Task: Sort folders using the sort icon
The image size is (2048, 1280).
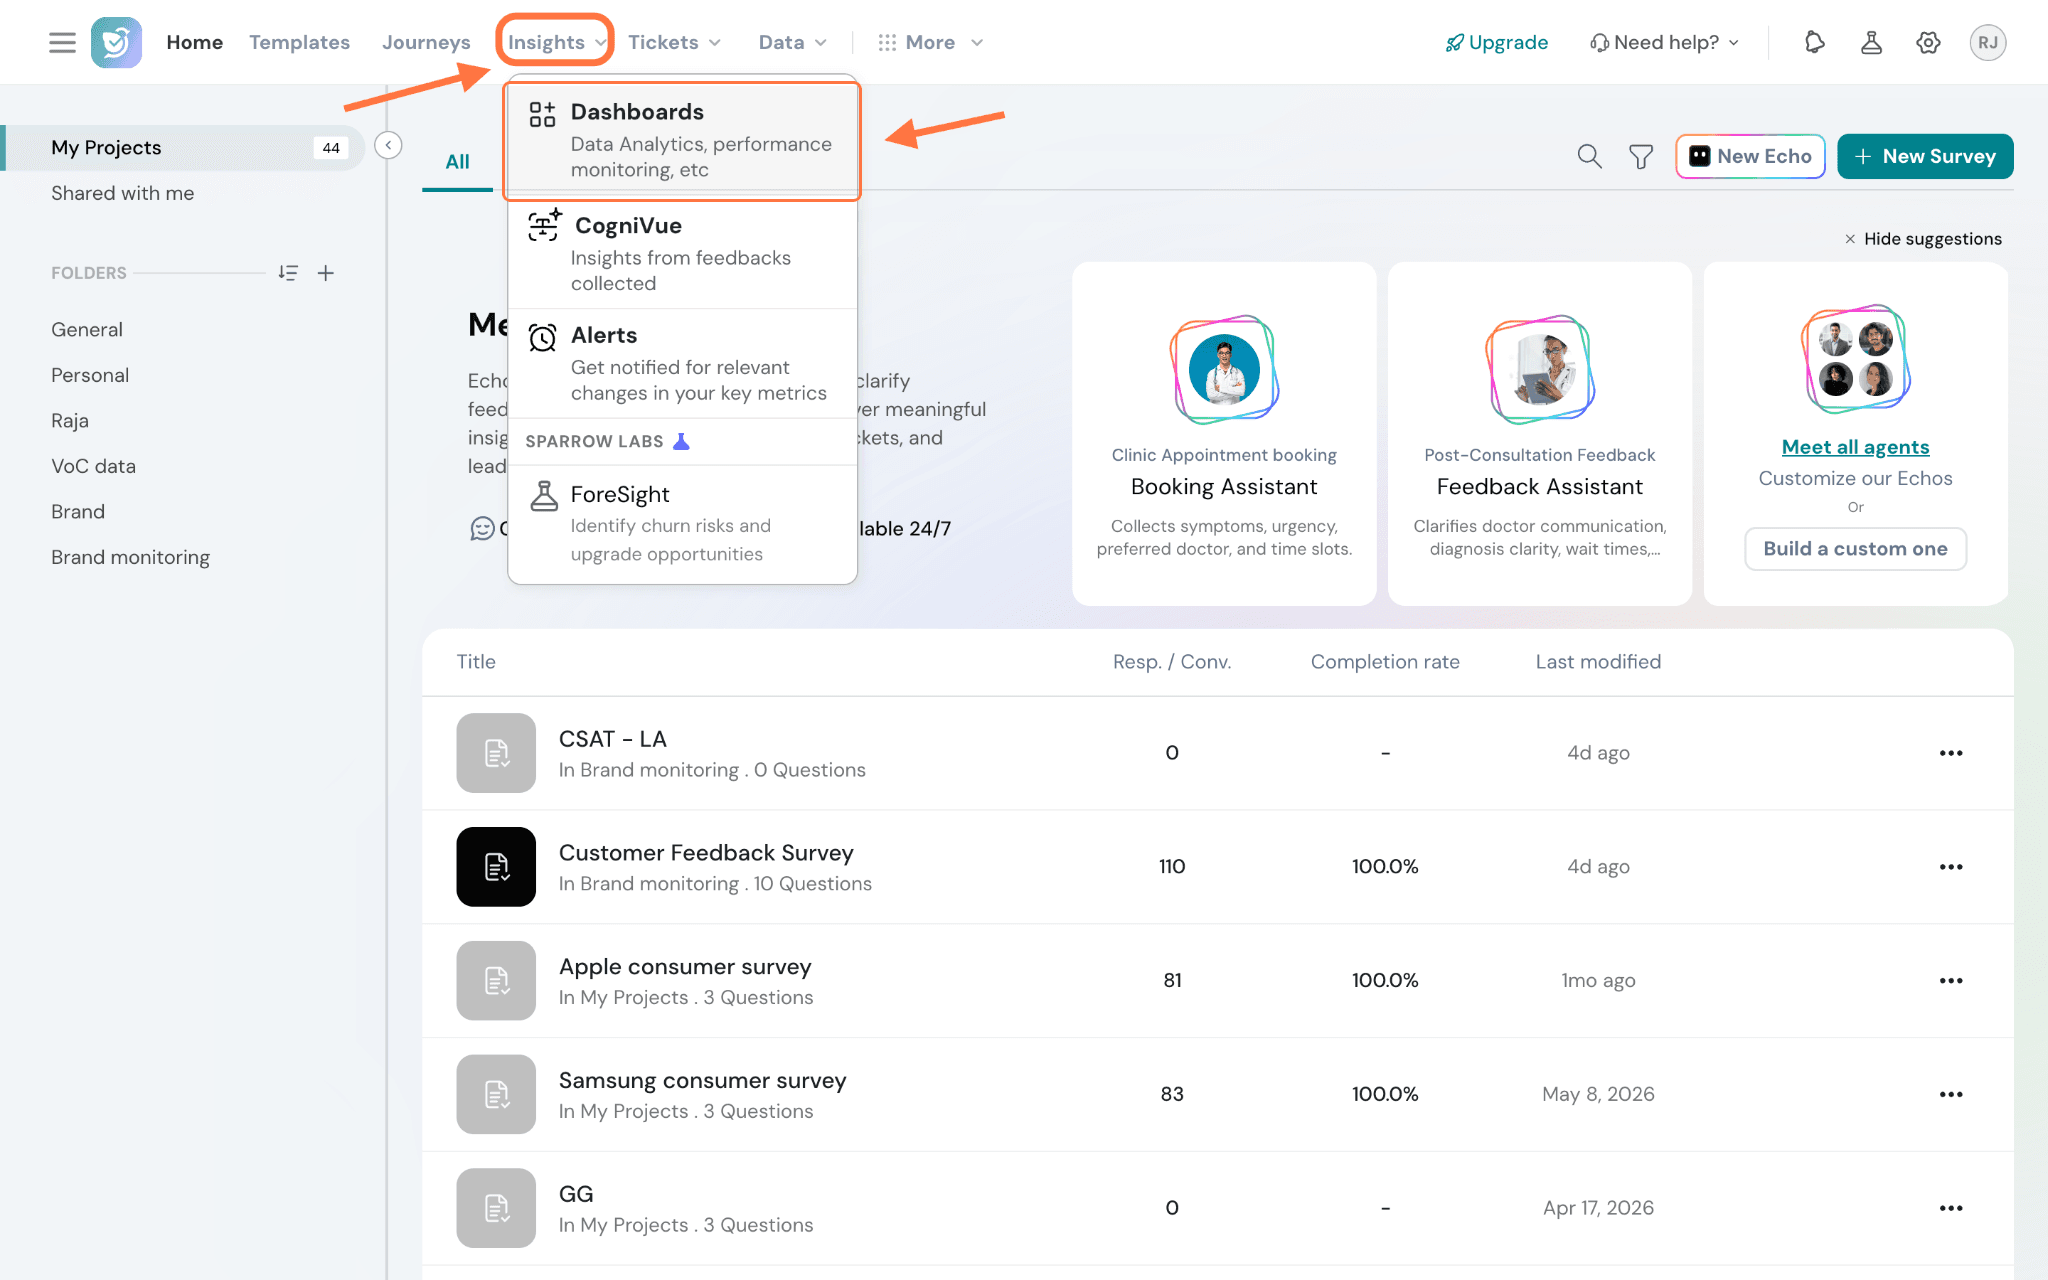Action: click(288, 273)
